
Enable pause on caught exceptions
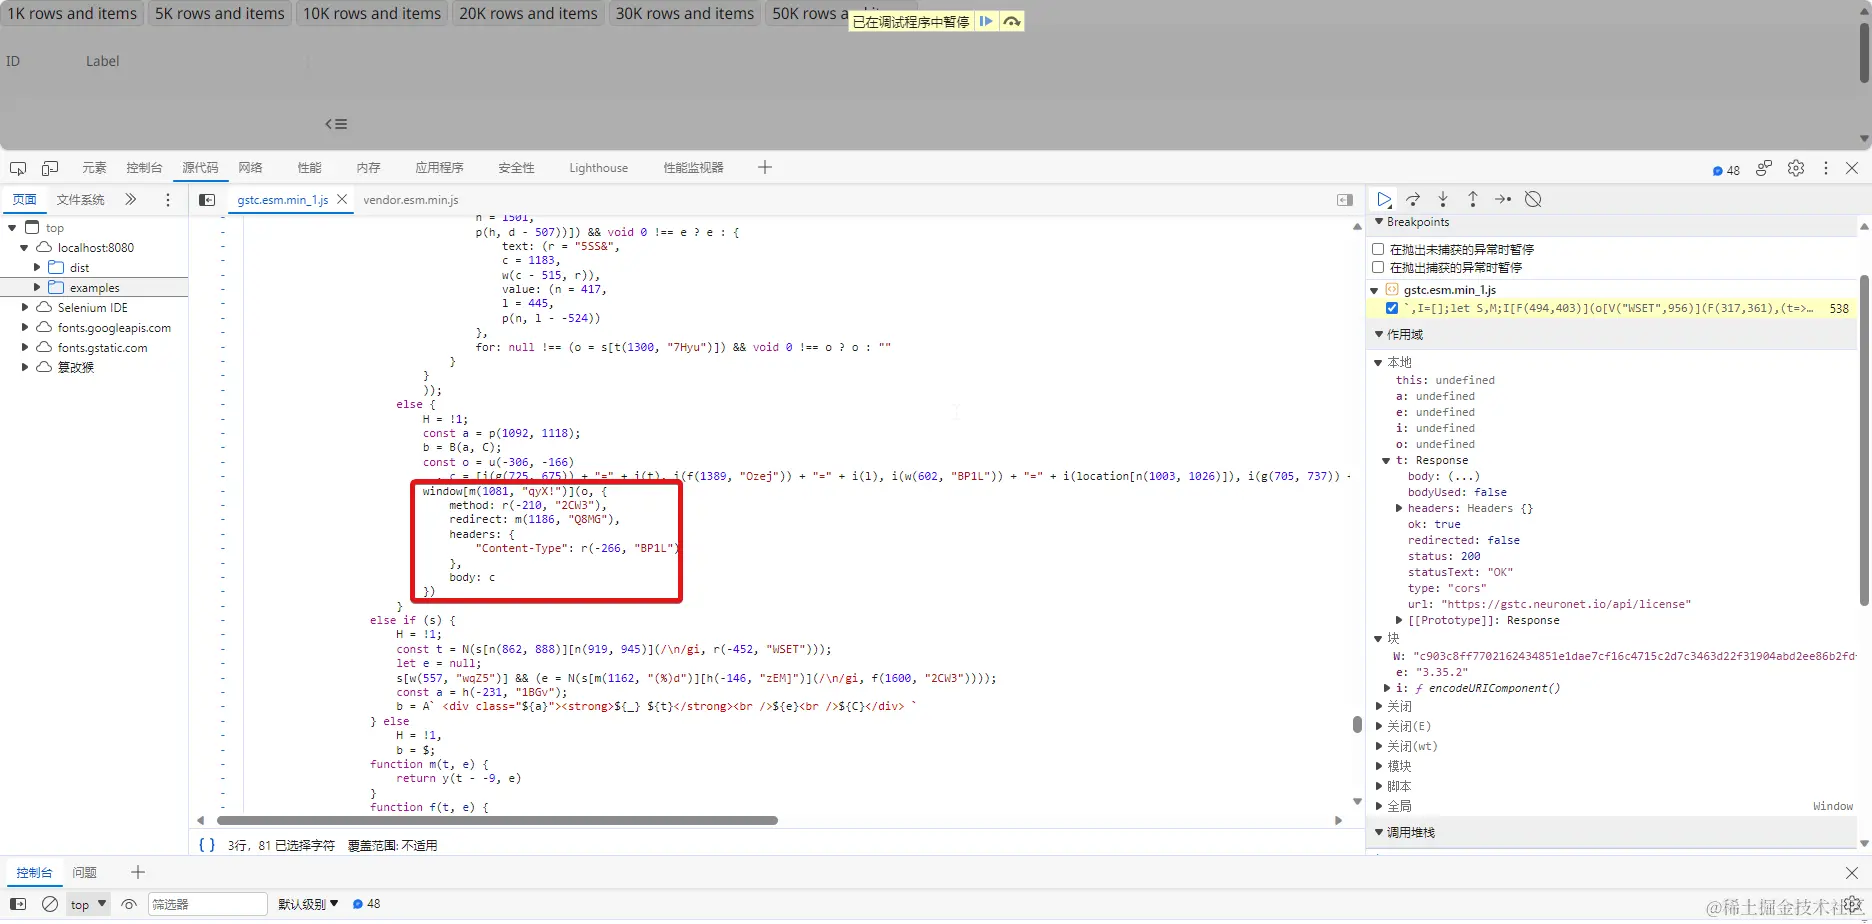tap(1378, 267)
